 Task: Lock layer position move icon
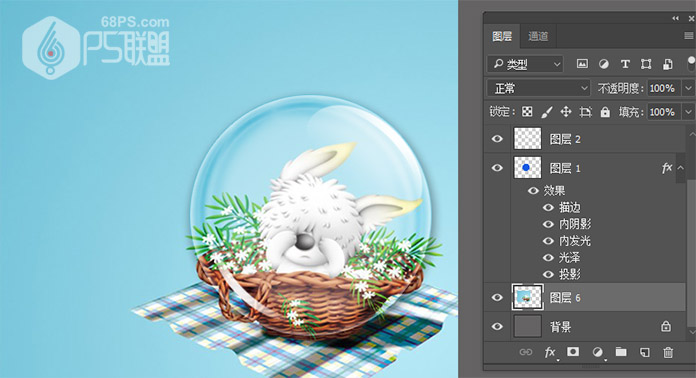(566, 111)
